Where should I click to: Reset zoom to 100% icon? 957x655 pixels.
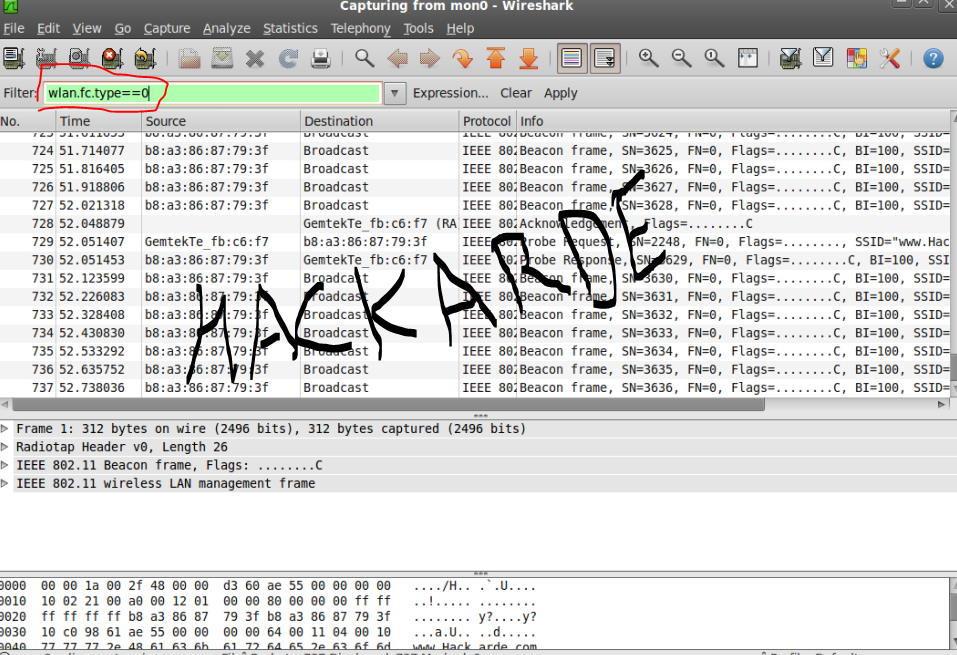(x=714, y=58)
